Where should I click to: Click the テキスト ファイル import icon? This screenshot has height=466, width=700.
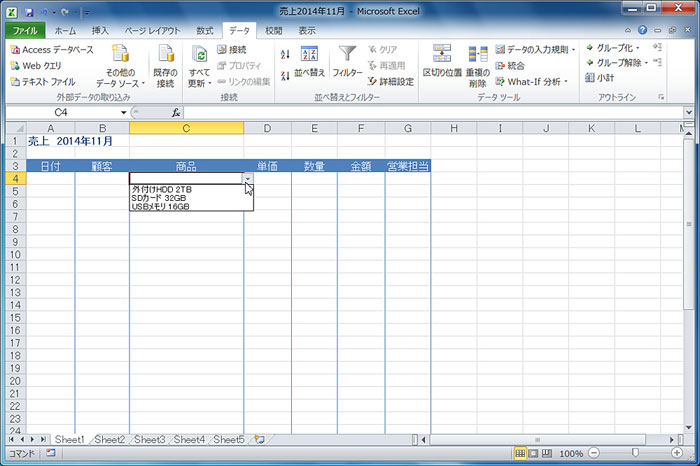pyautogui.click(x=15, y=82)
